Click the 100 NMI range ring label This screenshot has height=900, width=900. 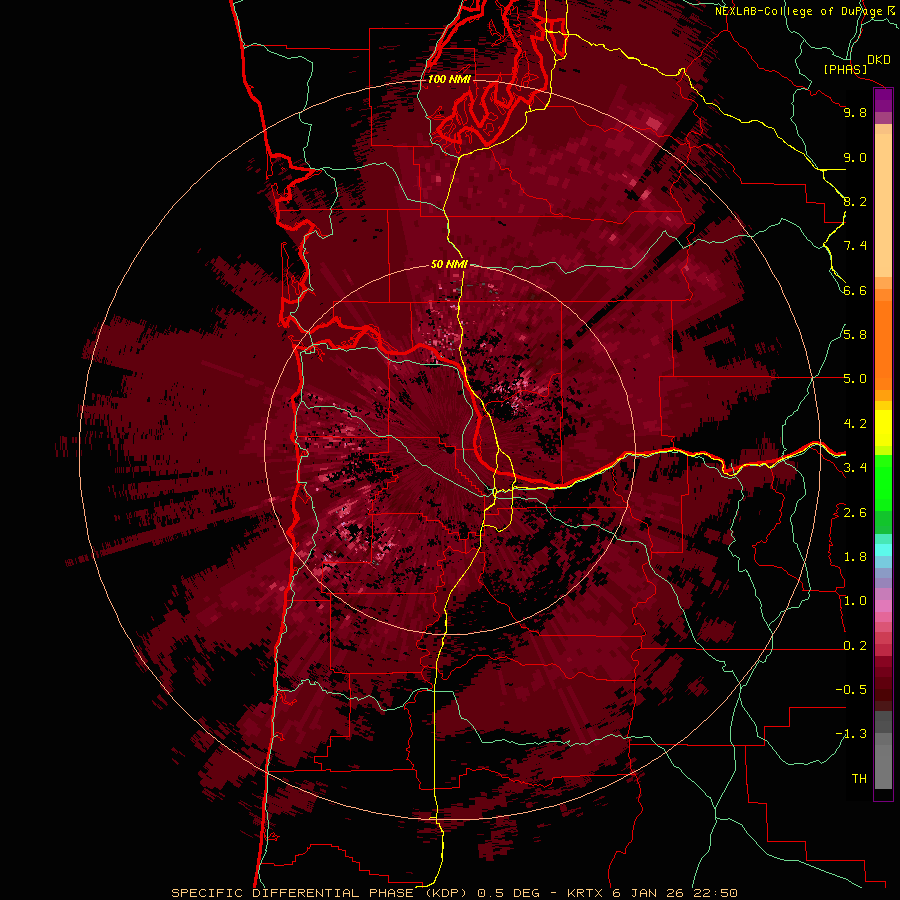[449, 79]
